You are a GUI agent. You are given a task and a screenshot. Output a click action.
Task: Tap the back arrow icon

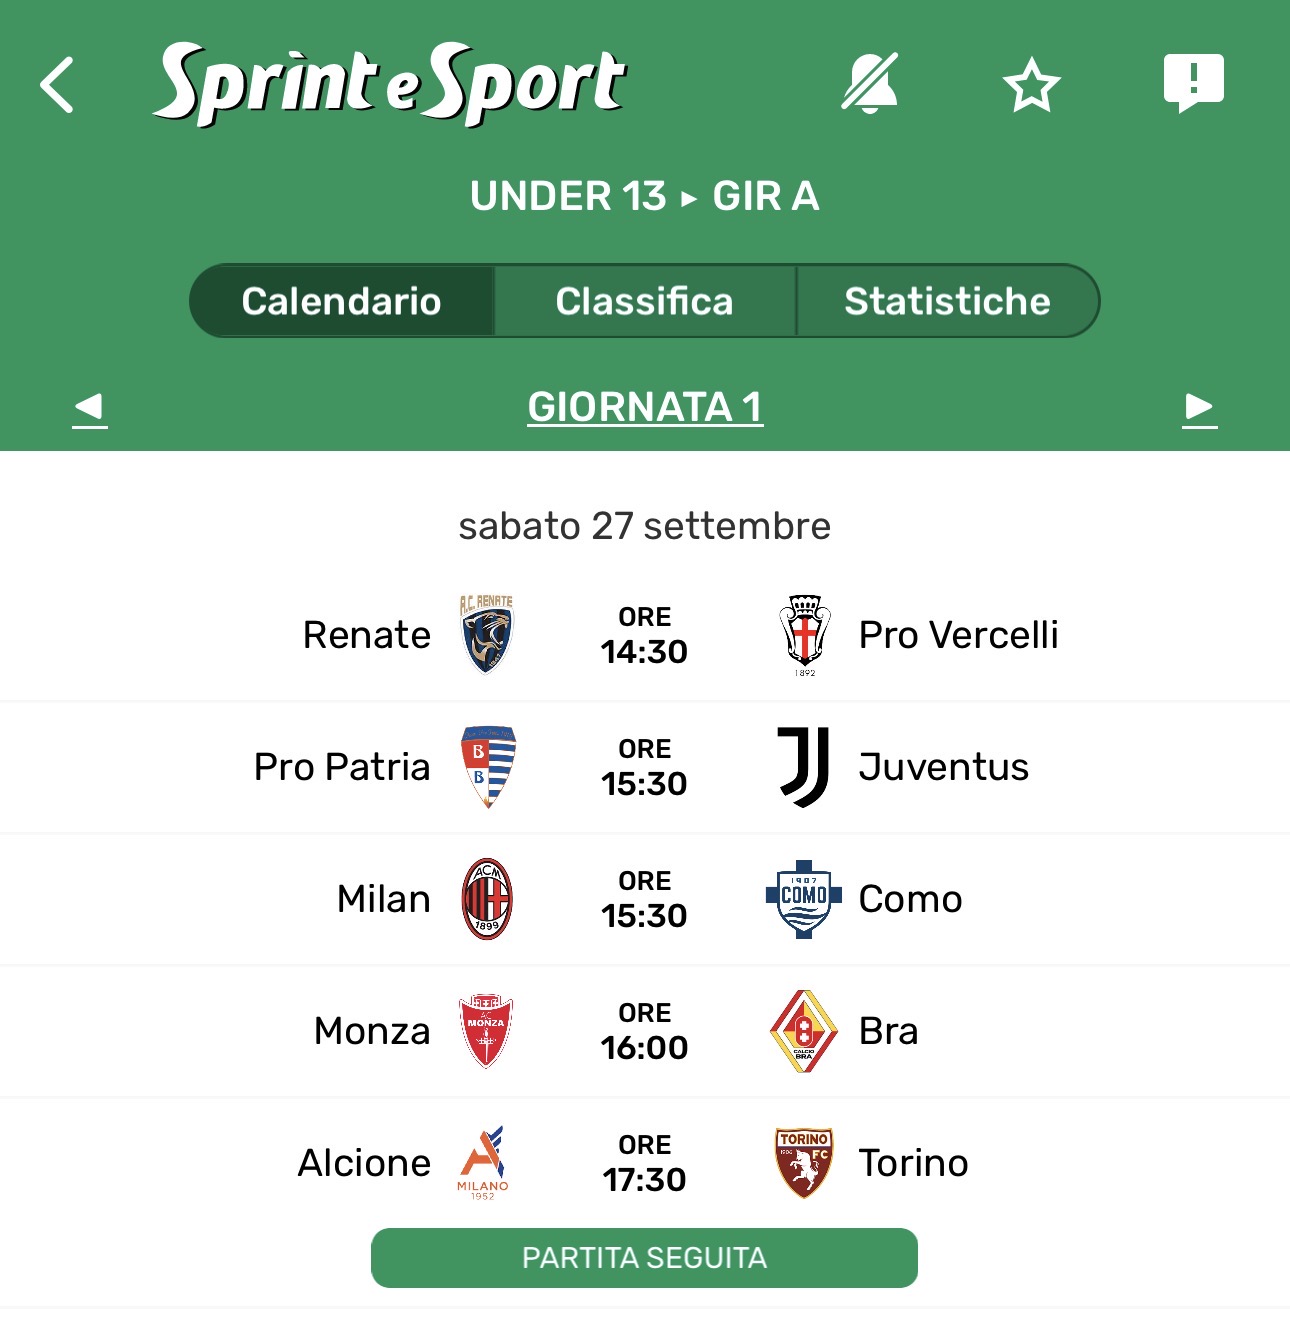pos(58,85)
